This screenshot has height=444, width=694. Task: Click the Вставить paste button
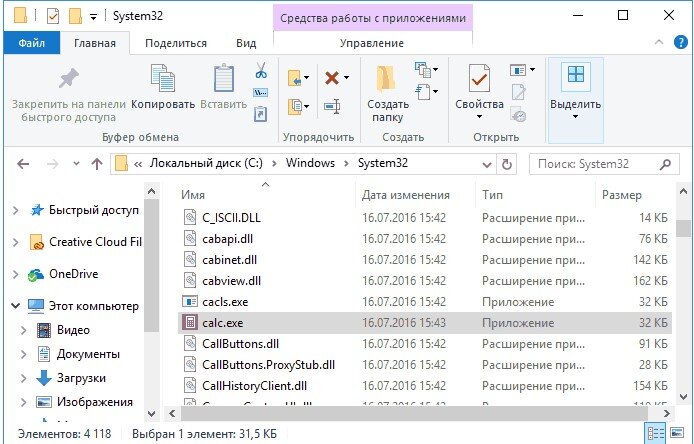(224, 87)
